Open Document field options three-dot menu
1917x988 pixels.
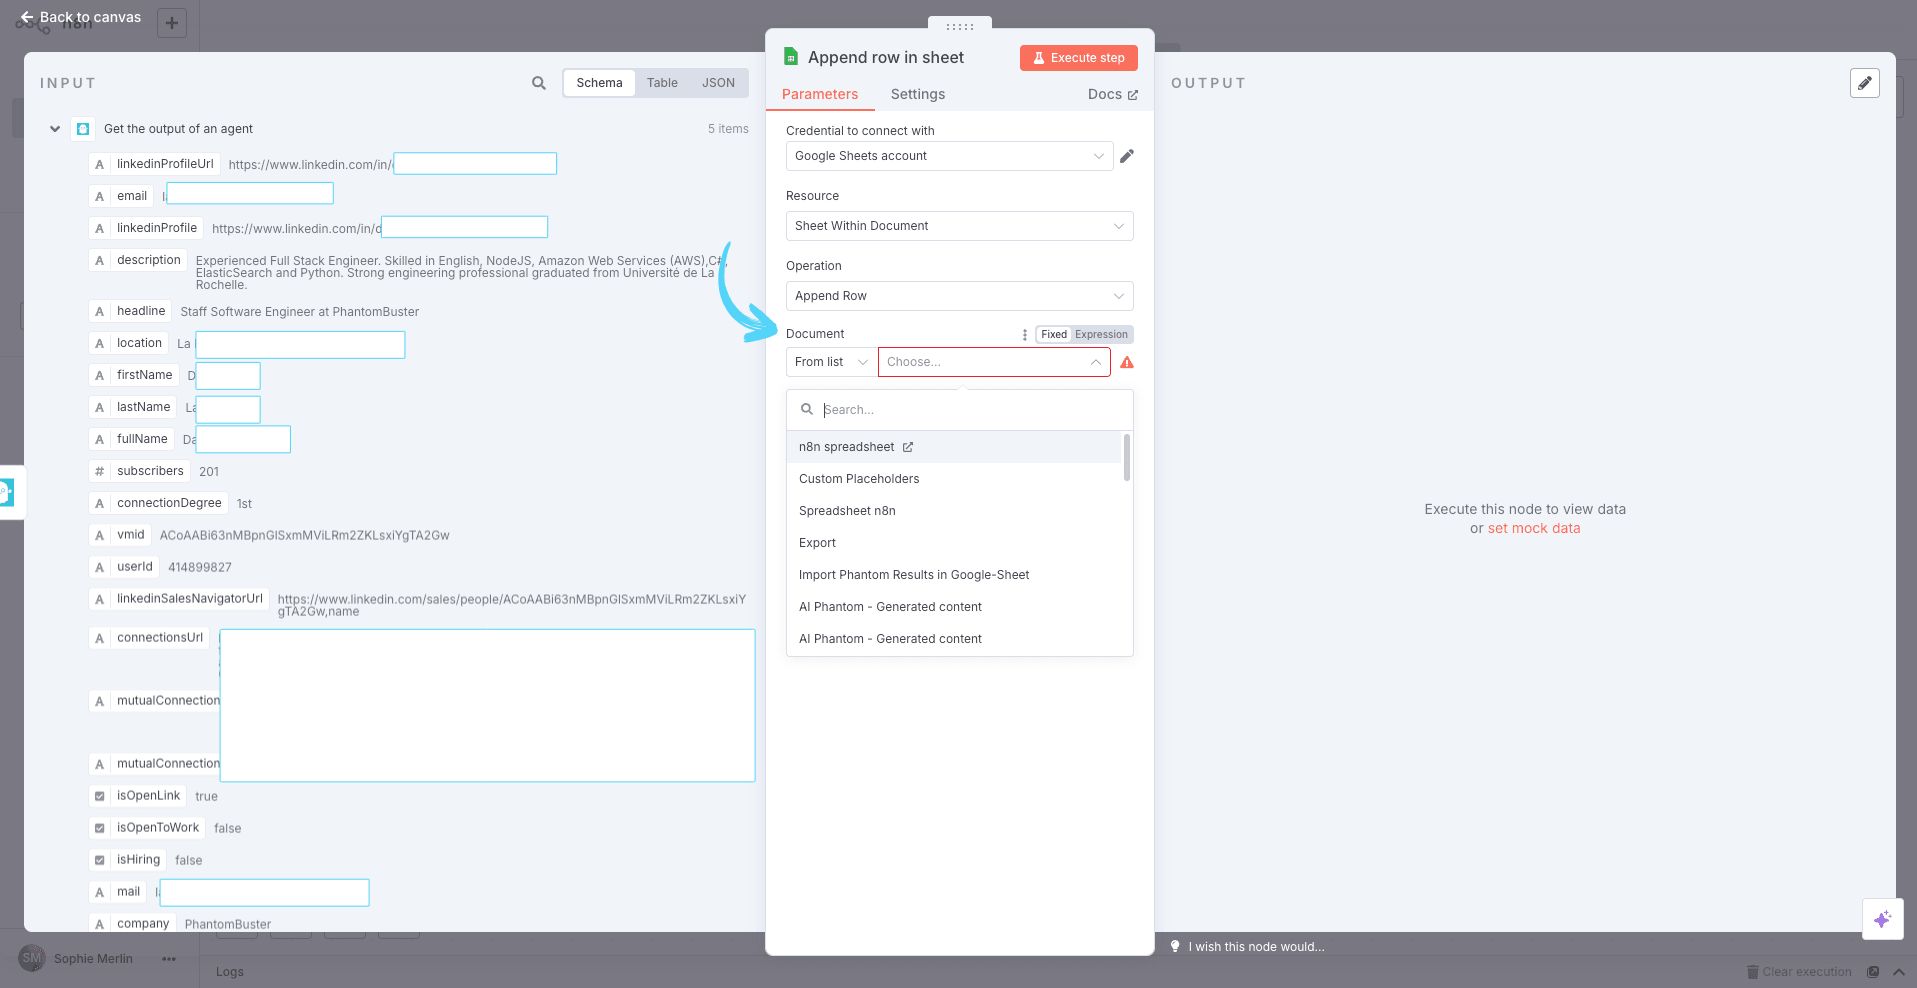1025,335
